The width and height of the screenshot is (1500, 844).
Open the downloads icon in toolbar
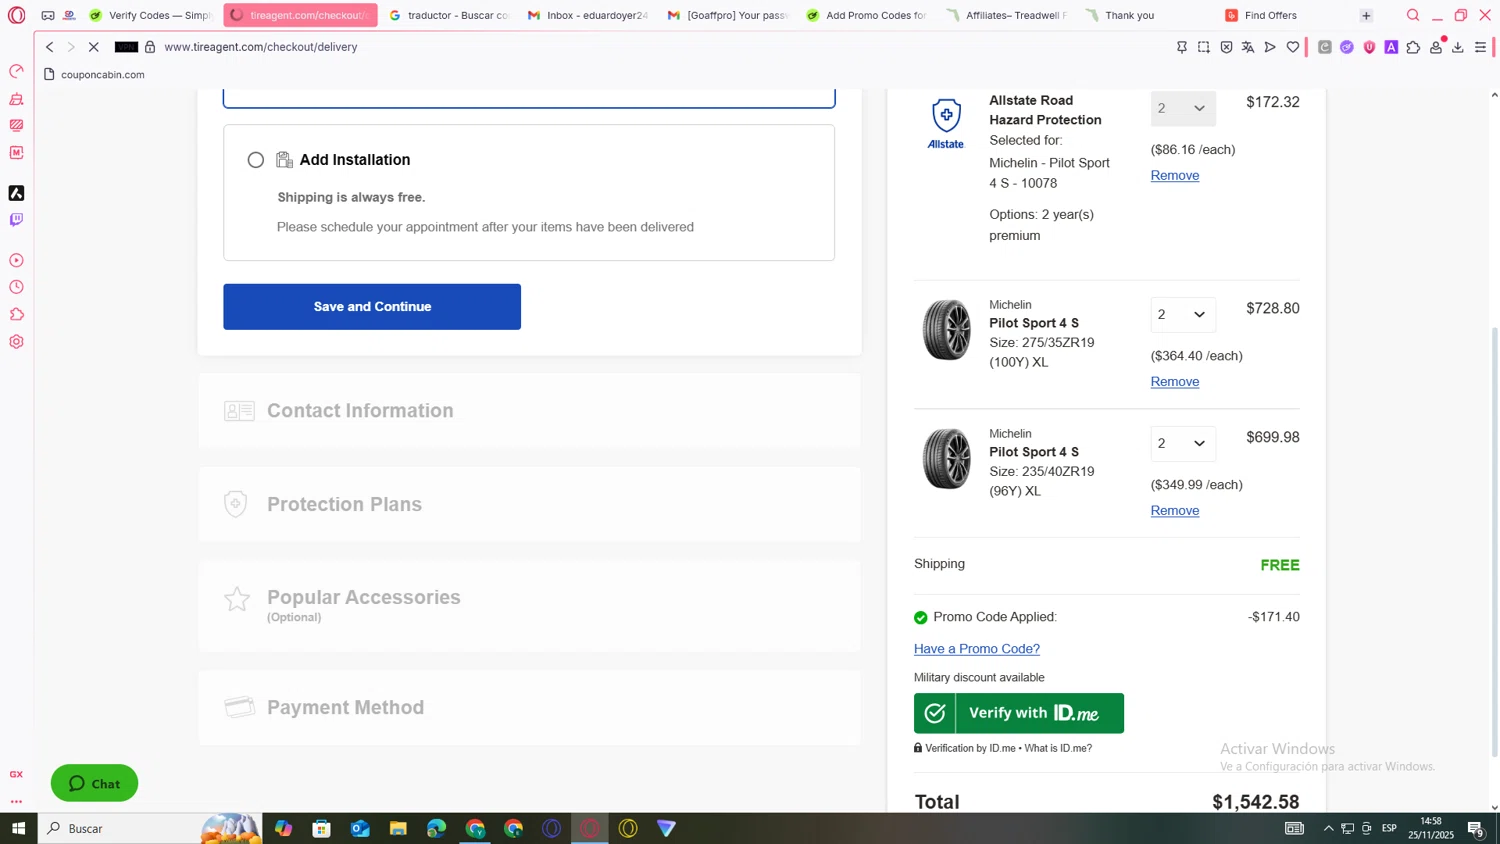1458,47
